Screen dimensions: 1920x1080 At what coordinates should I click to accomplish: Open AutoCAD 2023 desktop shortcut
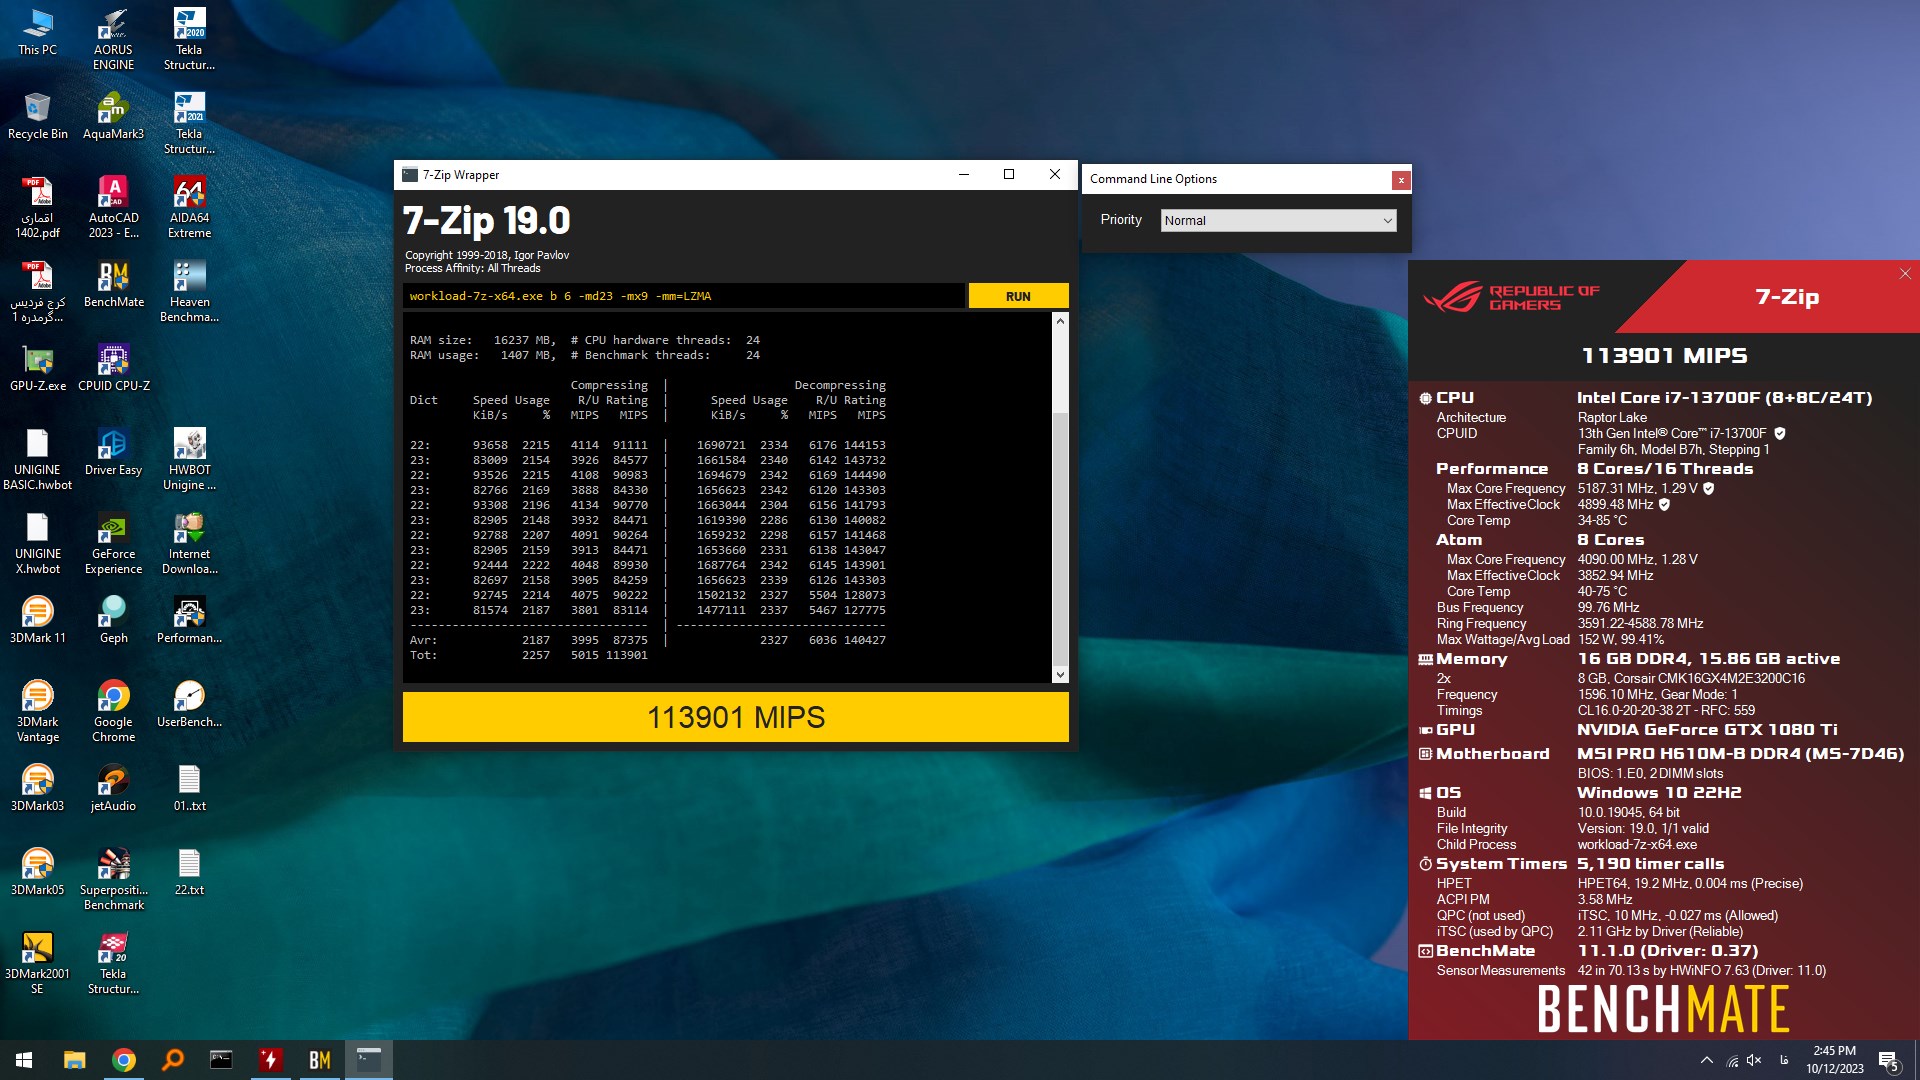click(113, 207)
